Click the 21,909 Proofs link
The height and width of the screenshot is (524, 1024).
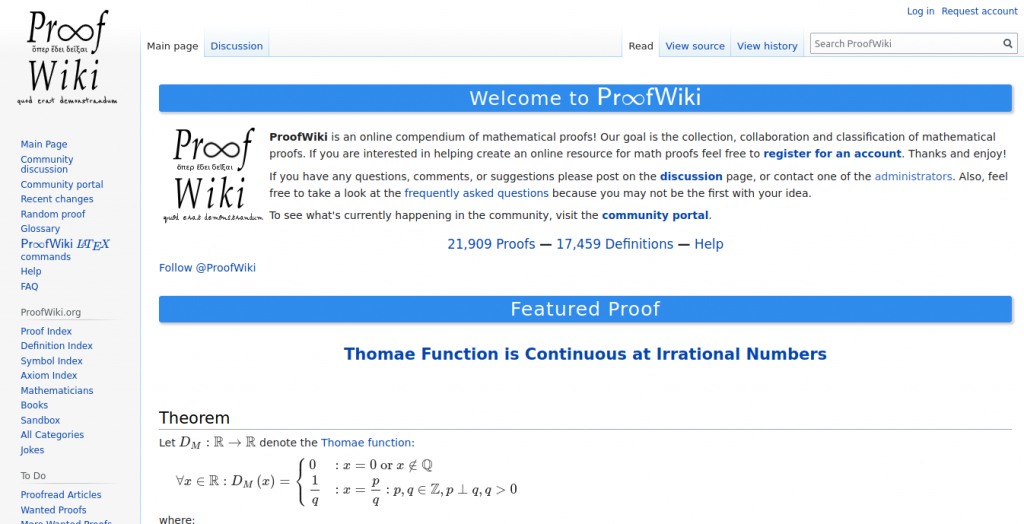(x=491, y=244)
